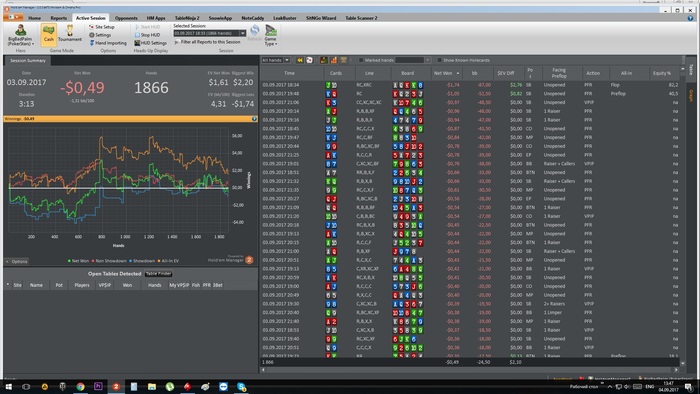Open the BigBadPalm hero selector
The height and width of the screenshot is (394, 700).
click(x=21, y=35)
